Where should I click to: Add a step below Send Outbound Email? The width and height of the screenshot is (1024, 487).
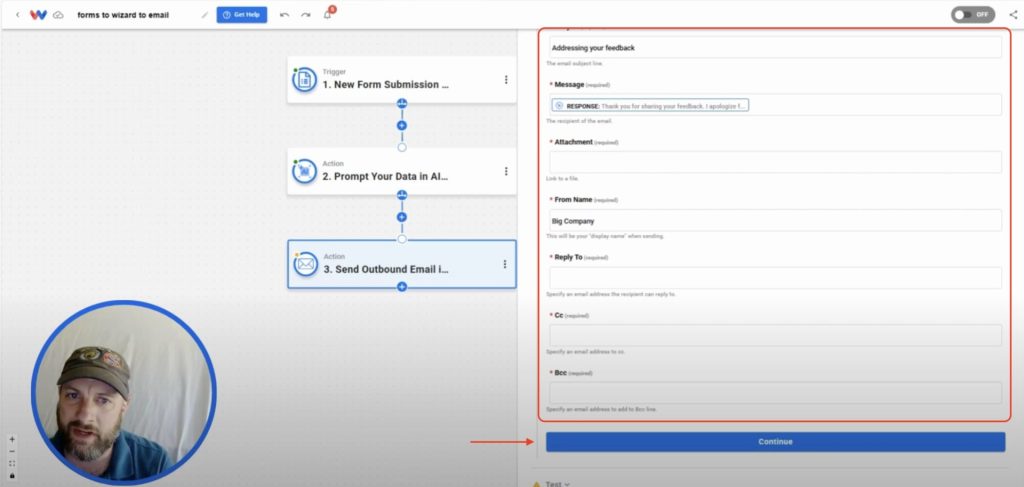click(402, 286)
